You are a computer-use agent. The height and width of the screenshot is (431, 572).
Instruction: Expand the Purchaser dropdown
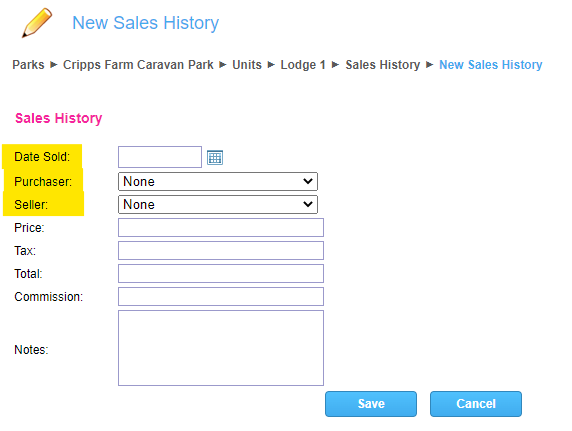point(218,181)
